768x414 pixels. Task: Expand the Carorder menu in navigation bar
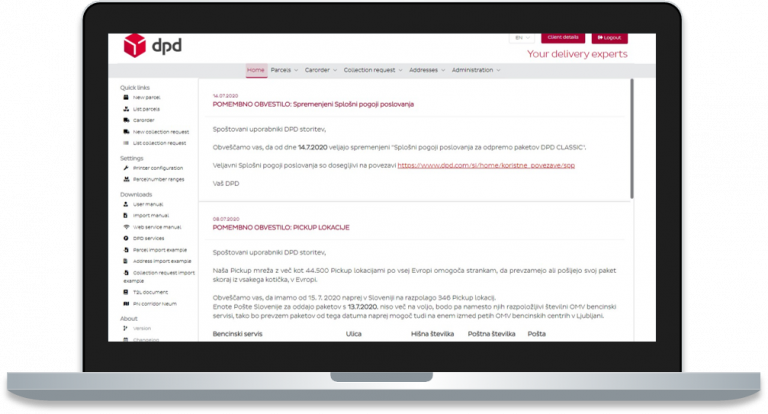click(x=321, y=70)
